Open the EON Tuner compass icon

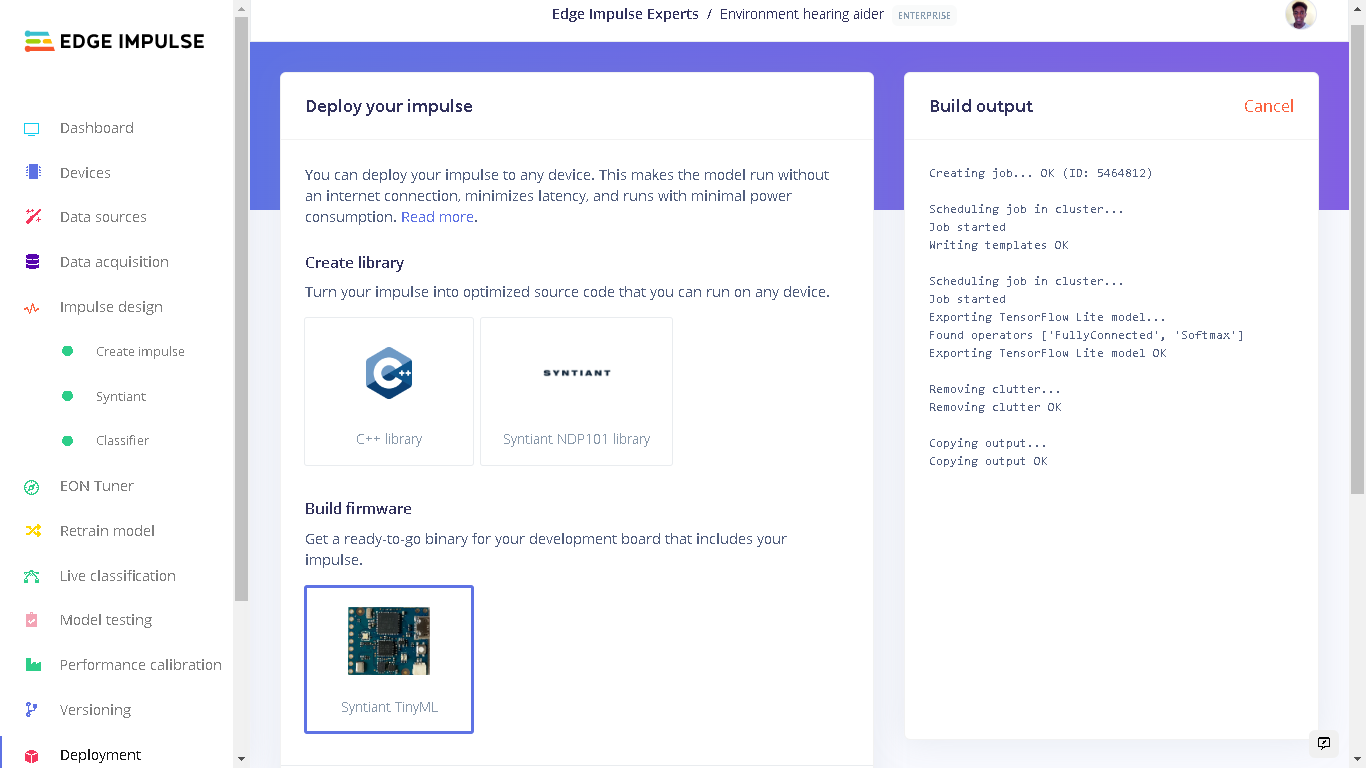click(x=32, y=487)
